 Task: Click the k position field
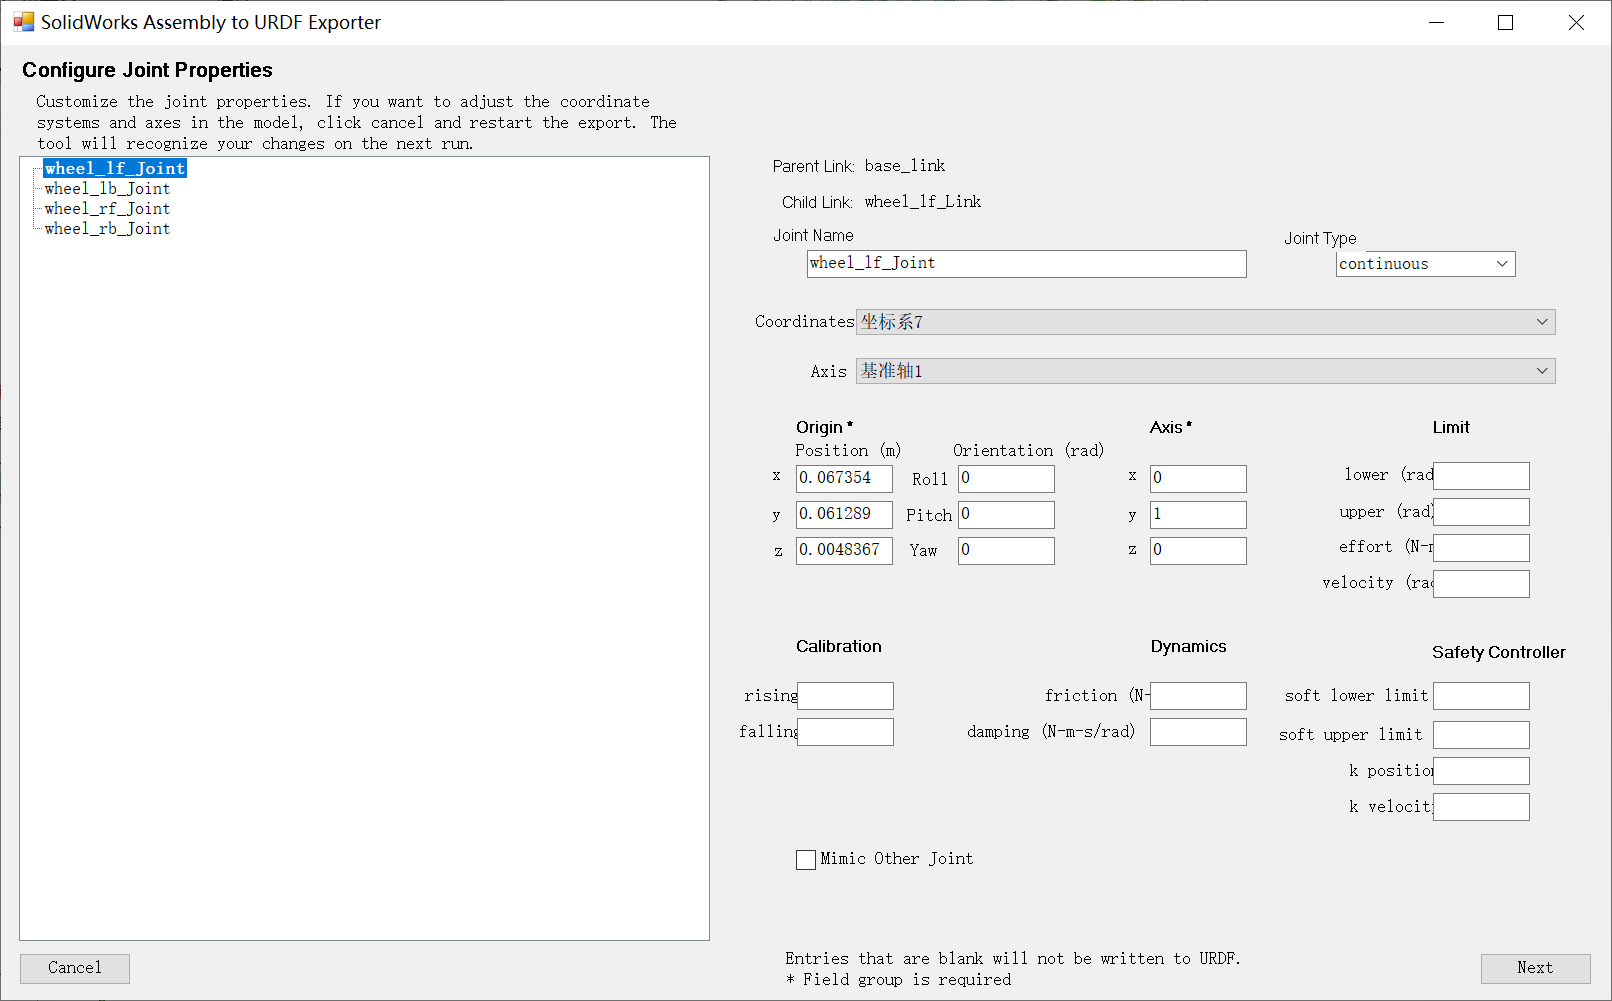(1481, 771)
